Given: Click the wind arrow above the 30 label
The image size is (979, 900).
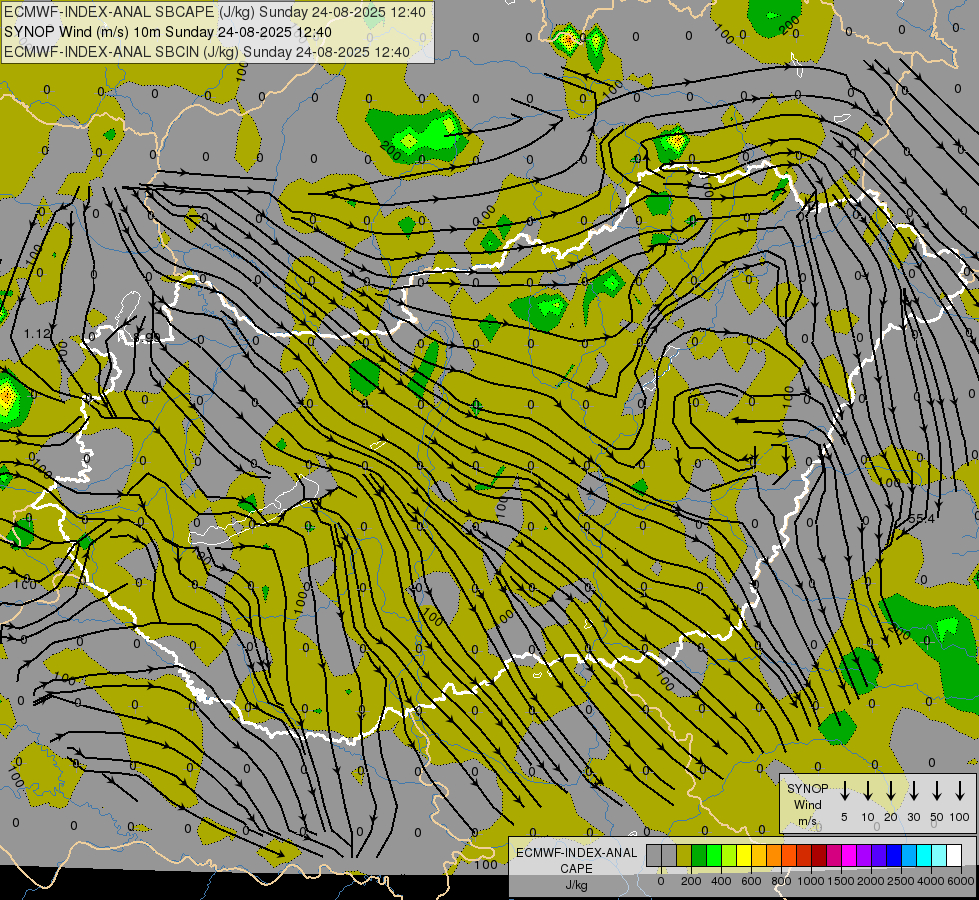Looking at the screenshot, I should (x=913, y=791).
